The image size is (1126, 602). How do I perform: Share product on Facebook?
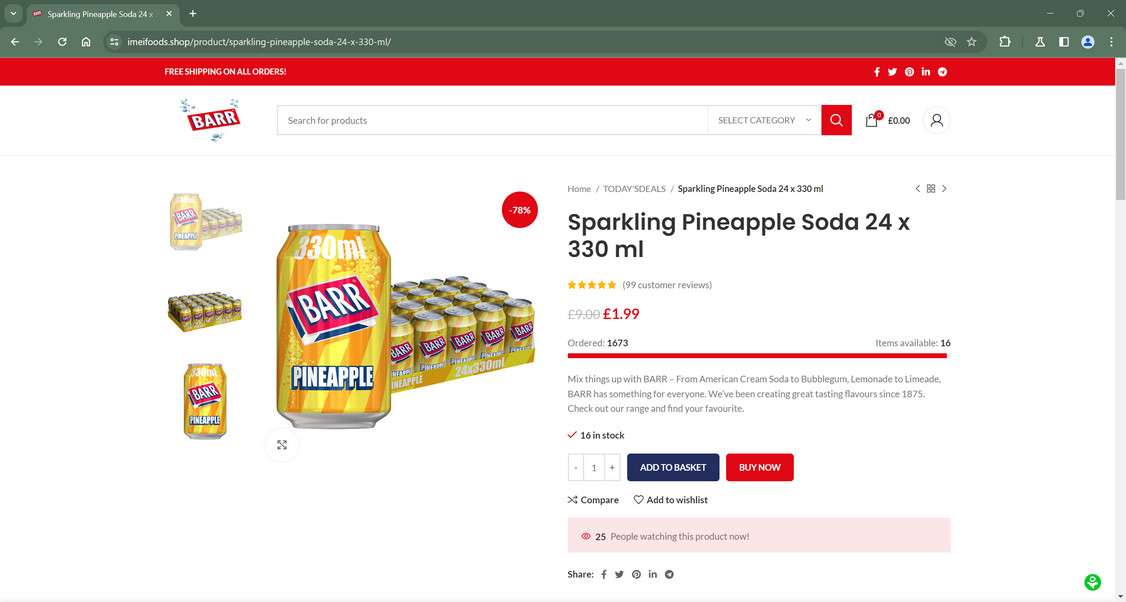pyautogui.click(x=604, y=574)
